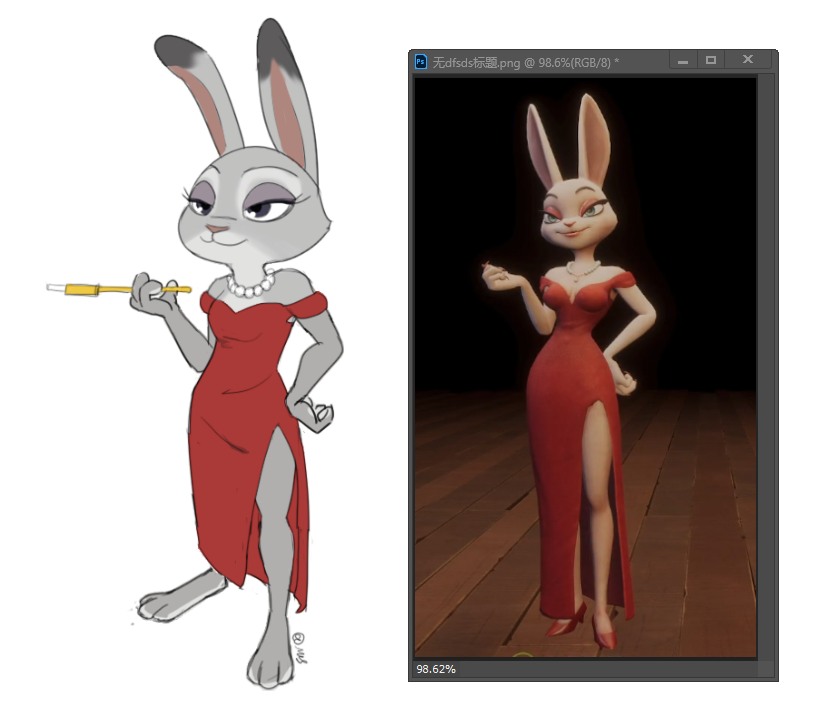Click the Photoshop document icon in title bar
Image resolution: width=826 pixels, height=725 pixels.
click(420, 62)
